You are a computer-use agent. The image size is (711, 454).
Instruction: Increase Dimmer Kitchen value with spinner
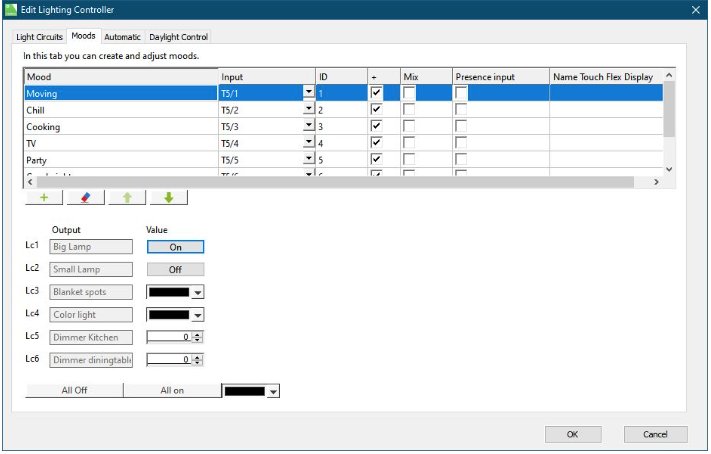pyautogui.click(x=197, y=334)
